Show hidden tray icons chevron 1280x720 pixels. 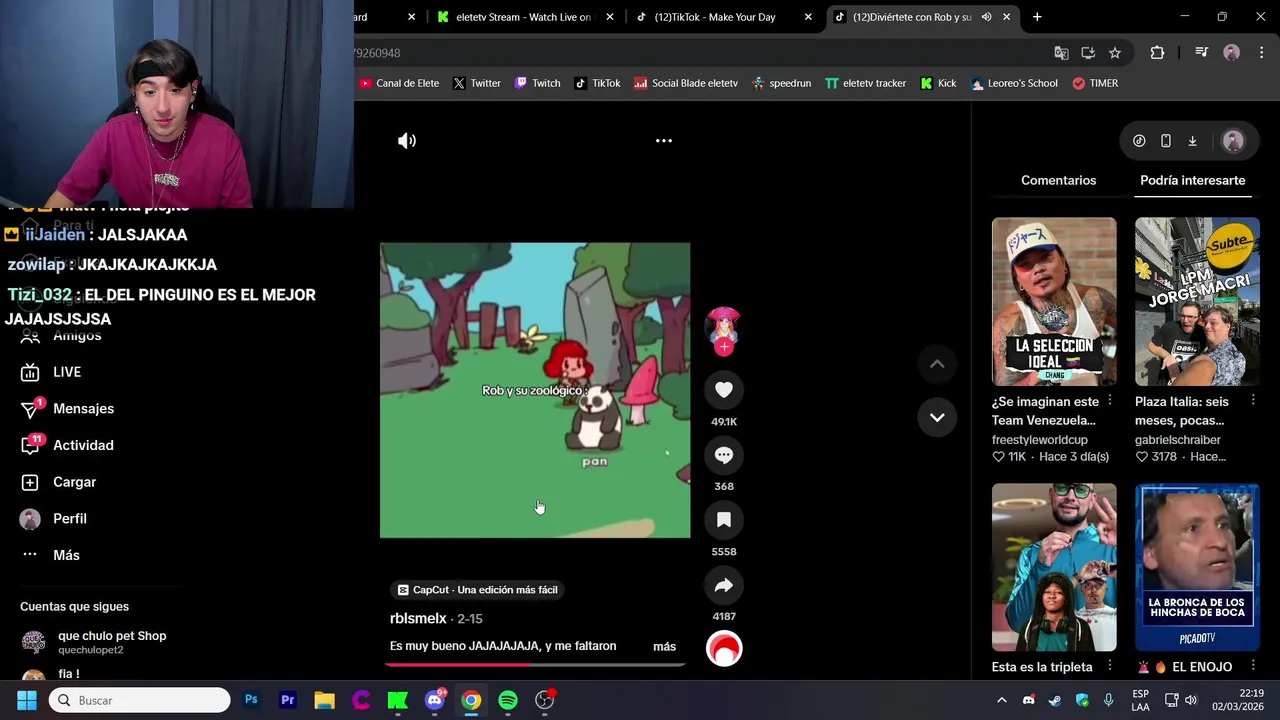pyautogui.click(x=1002, y=700)
